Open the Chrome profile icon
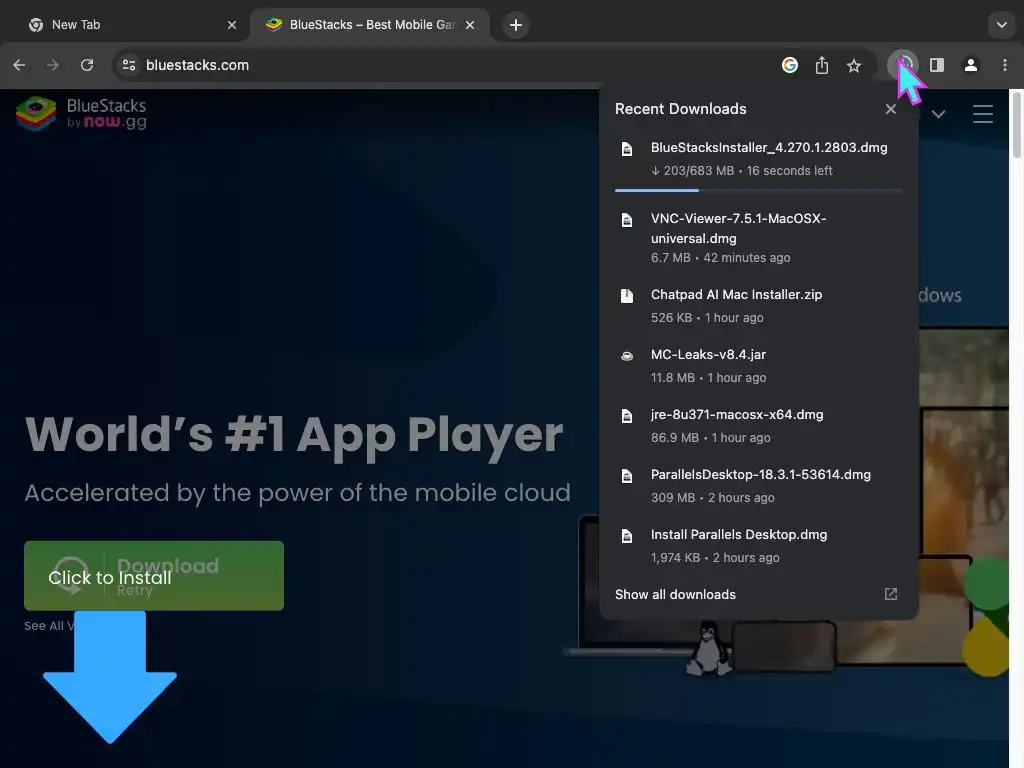Image resolution: width=1024 pixels, height=768 pixels. click(x=970, y=65)
